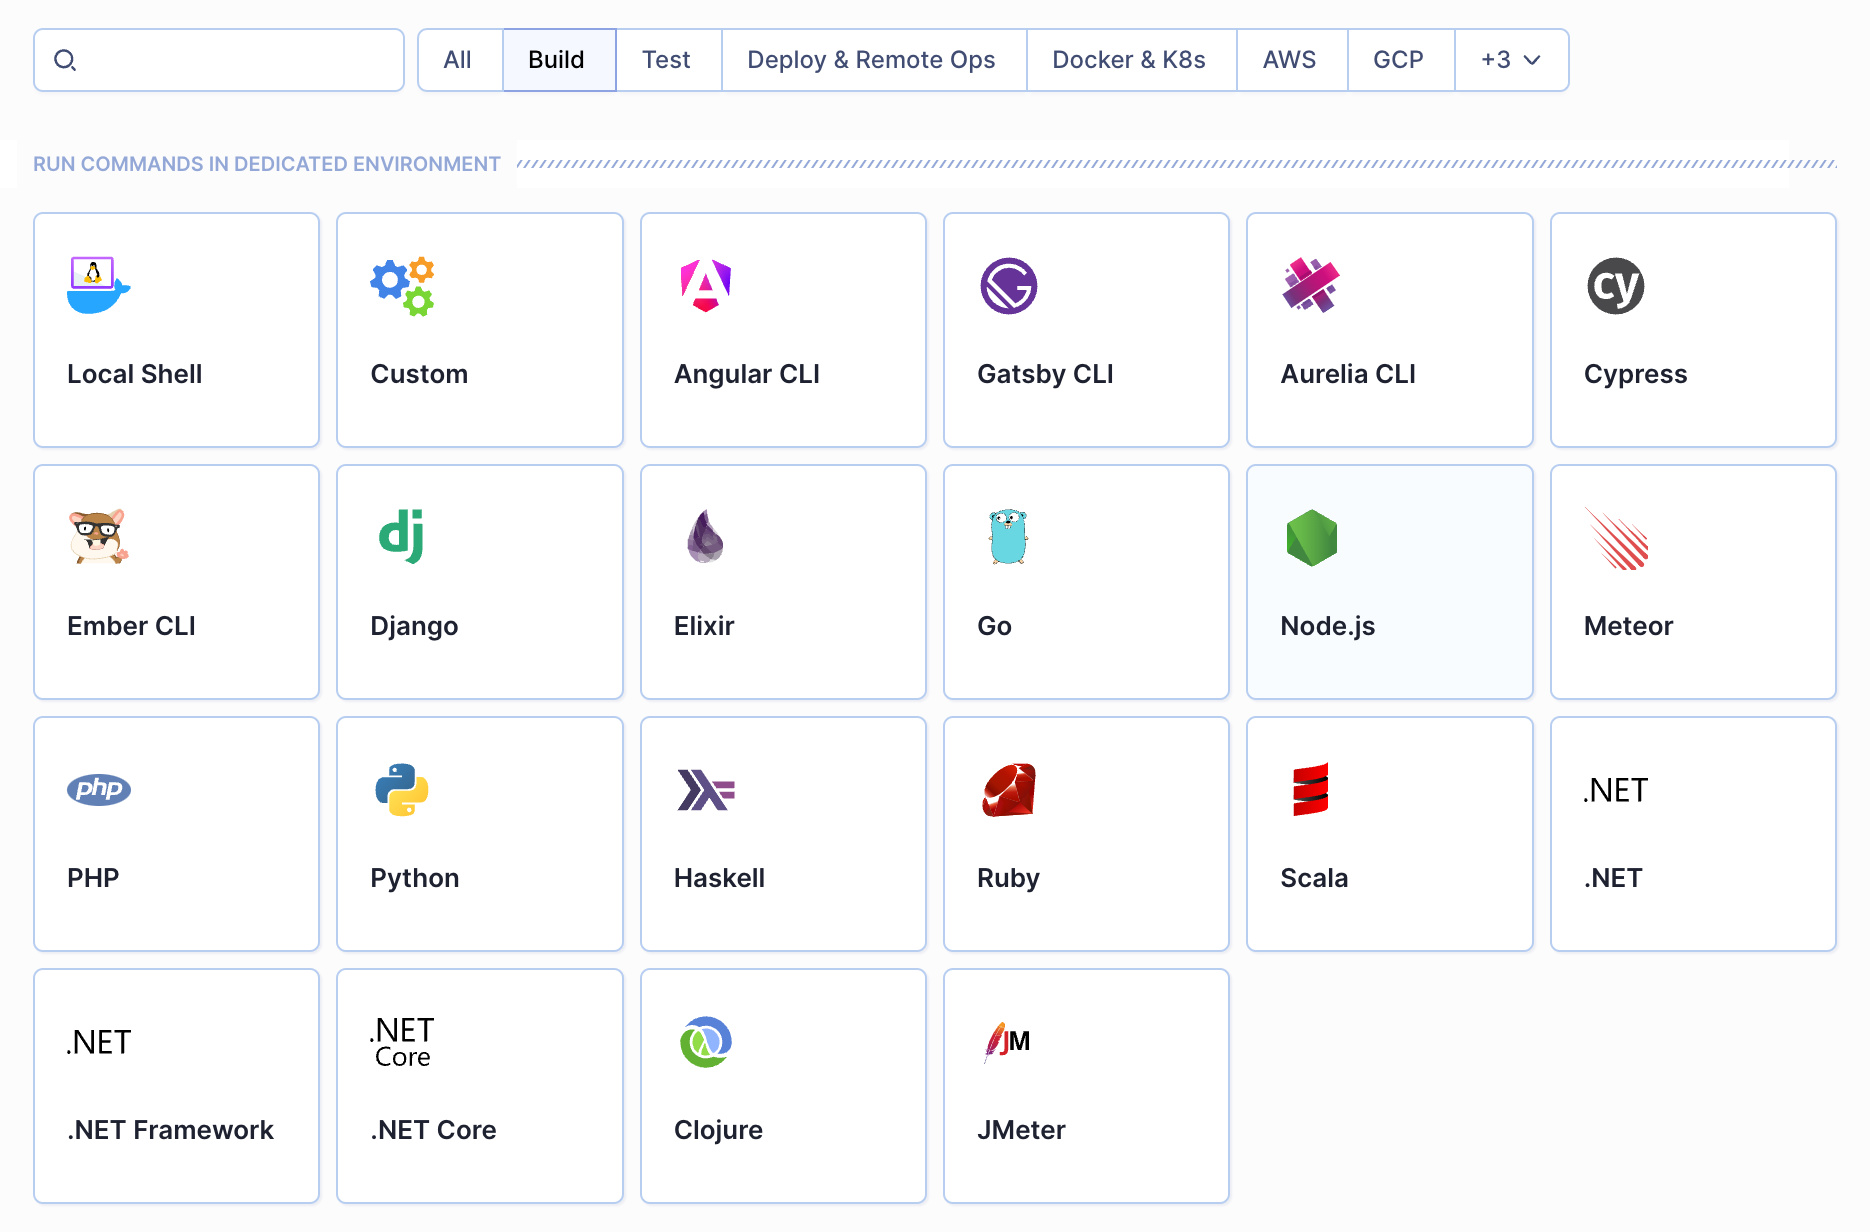Screen dimensions: 1870x1232
Task: Expand the +3 more categories dropdown
Action: (x=1511, y=60)
